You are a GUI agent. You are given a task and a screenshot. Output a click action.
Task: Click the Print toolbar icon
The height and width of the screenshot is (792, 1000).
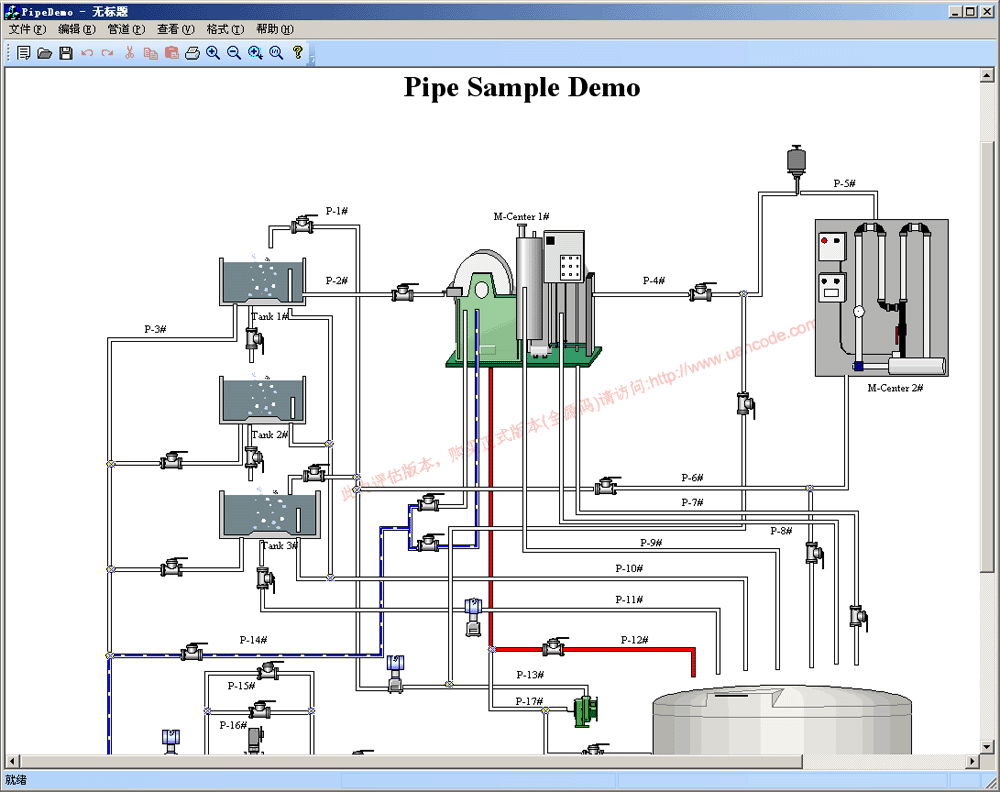(x=192, y=53)
